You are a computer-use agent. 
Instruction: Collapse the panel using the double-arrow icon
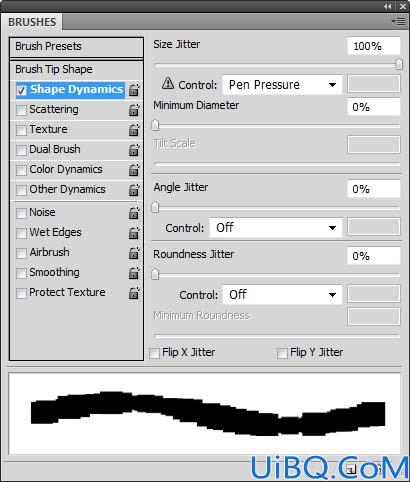tap(387, 6)
